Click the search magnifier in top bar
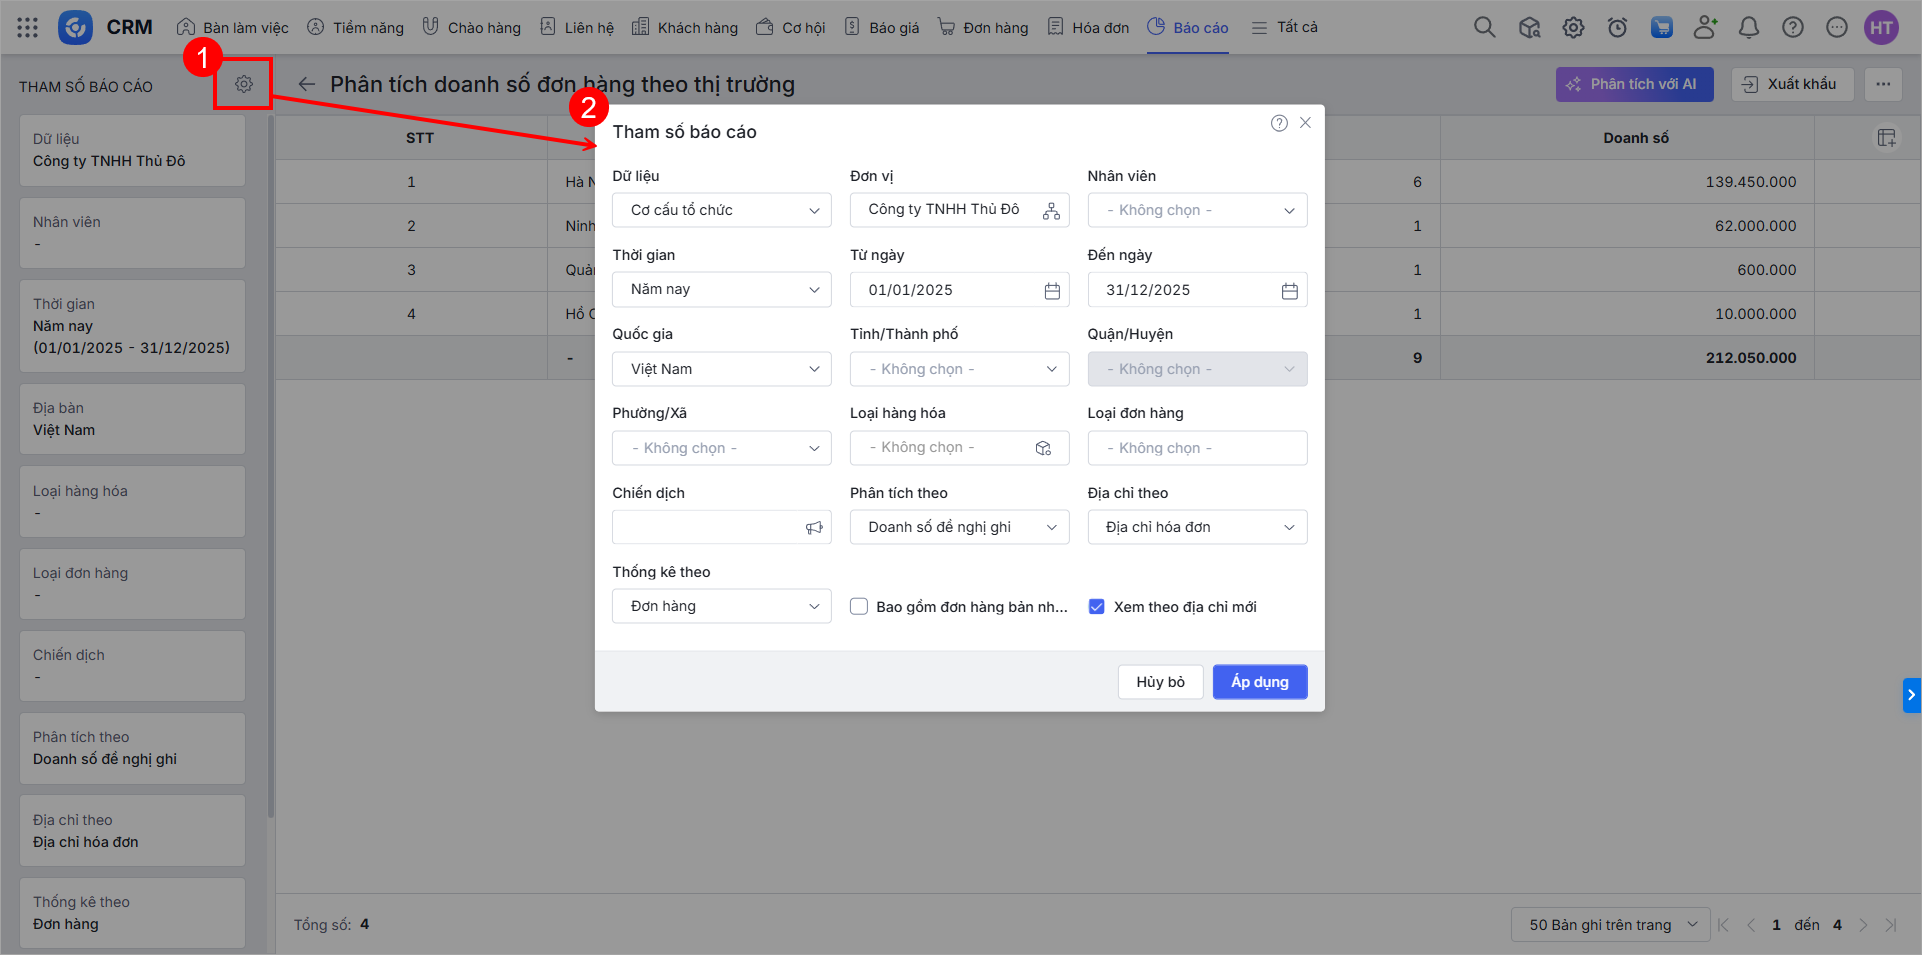The height and width of the screenshot is (955, 1922). click(x=1484, y=28)
